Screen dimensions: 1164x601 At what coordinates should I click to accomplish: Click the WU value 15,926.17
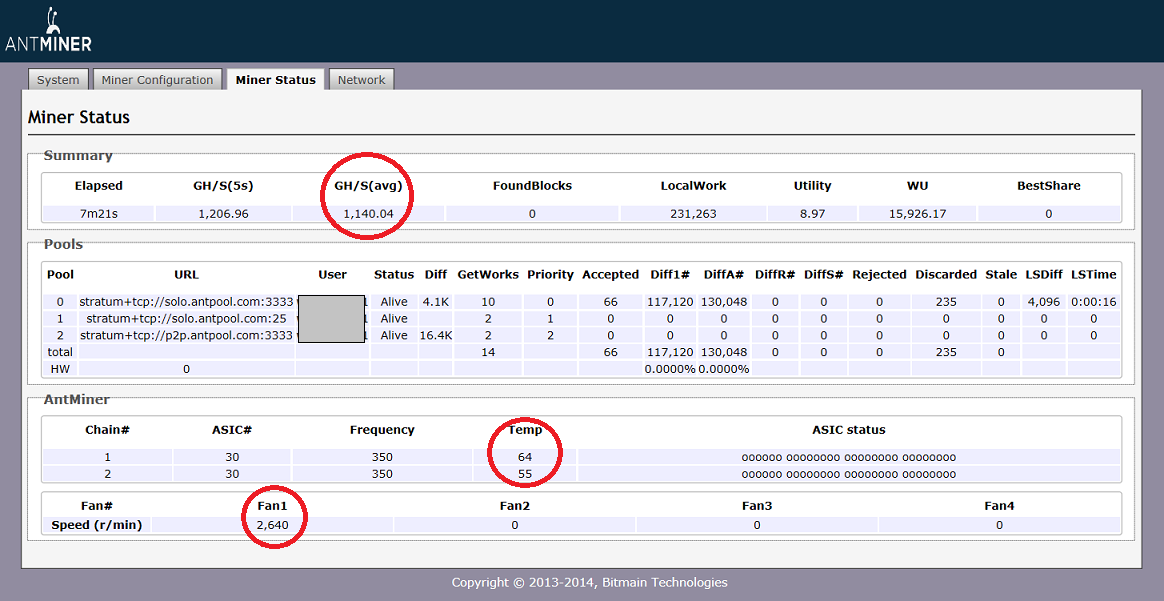click(917, 214)
